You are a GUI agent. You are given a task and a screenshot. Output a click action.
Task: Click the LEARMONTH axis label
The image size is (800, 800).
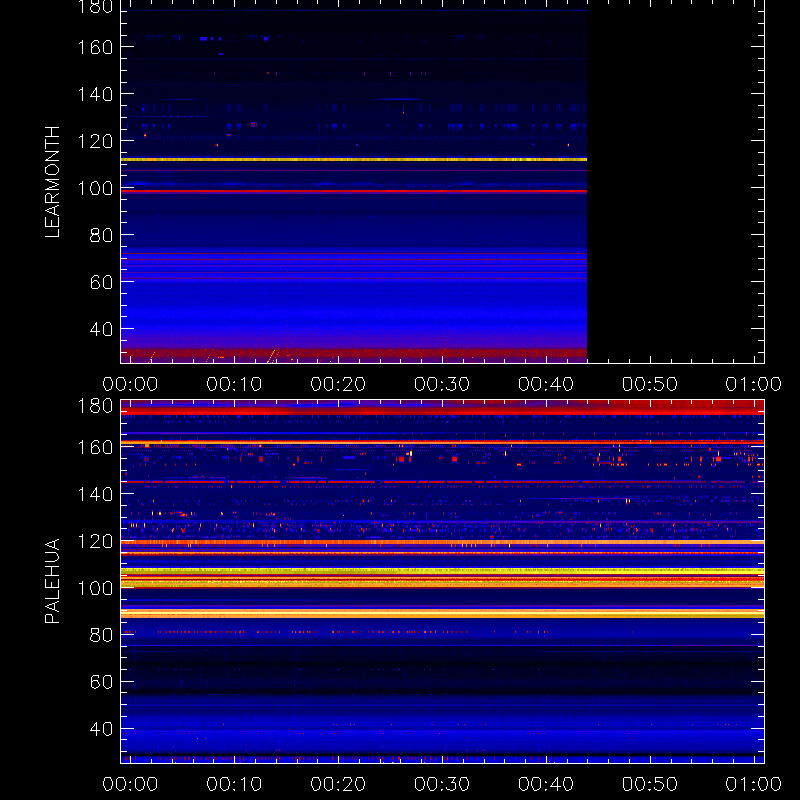click(x=53, y=182)
